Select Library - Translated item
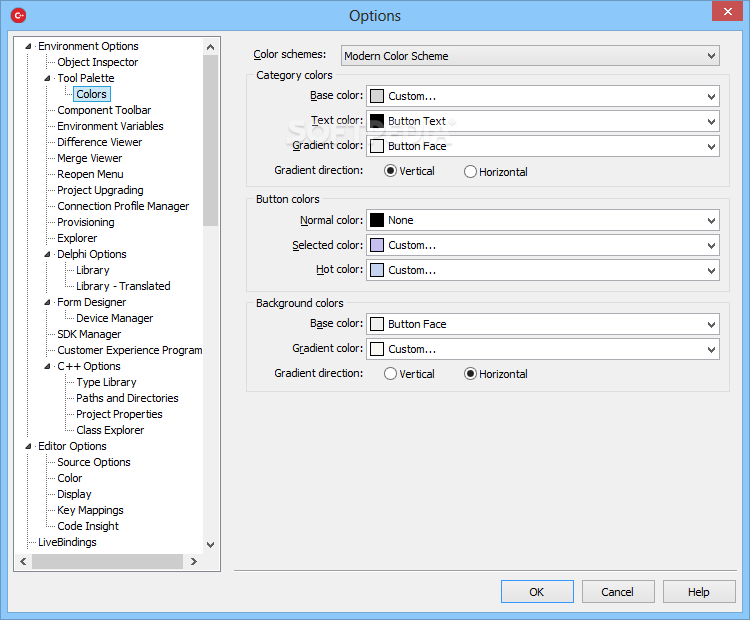This screenshot has width=750, height=620. point(123,286)
